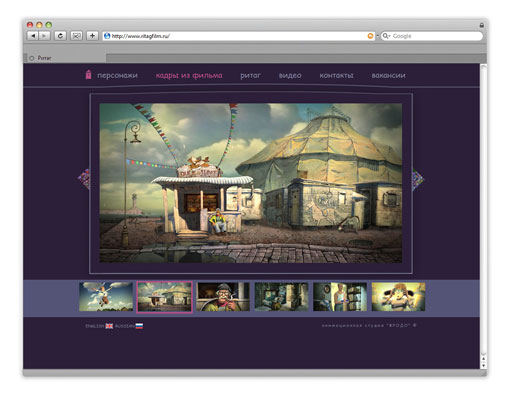Select the last thumbnail in the strip
The image size is (507, 395).
click(398, 297)
